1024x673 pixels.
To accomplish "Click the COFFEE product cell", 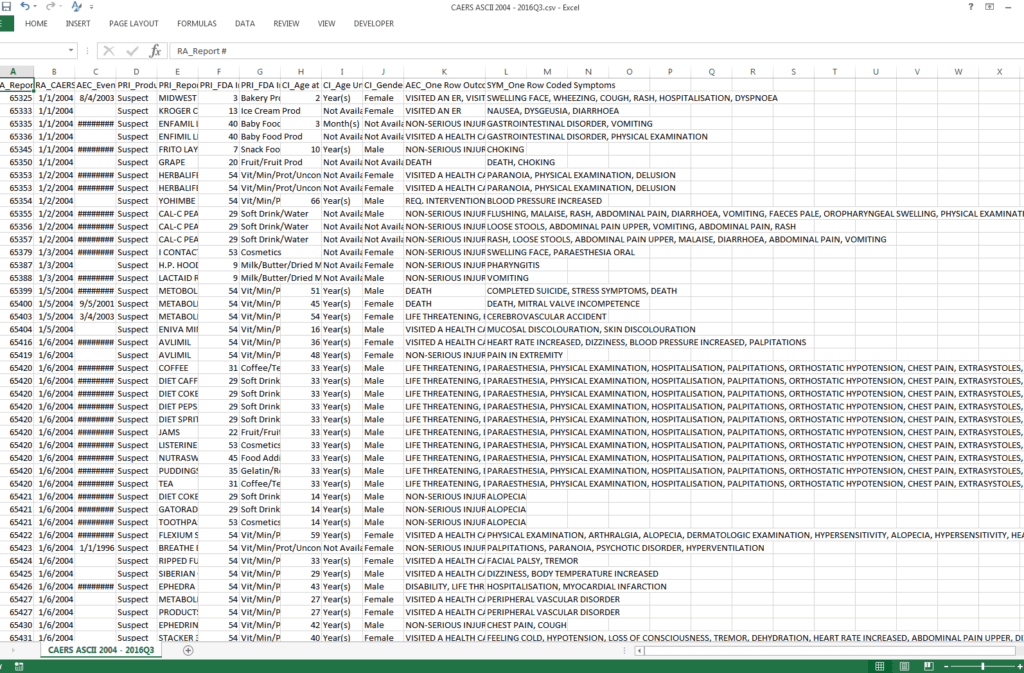I will (x=178, y=368).
